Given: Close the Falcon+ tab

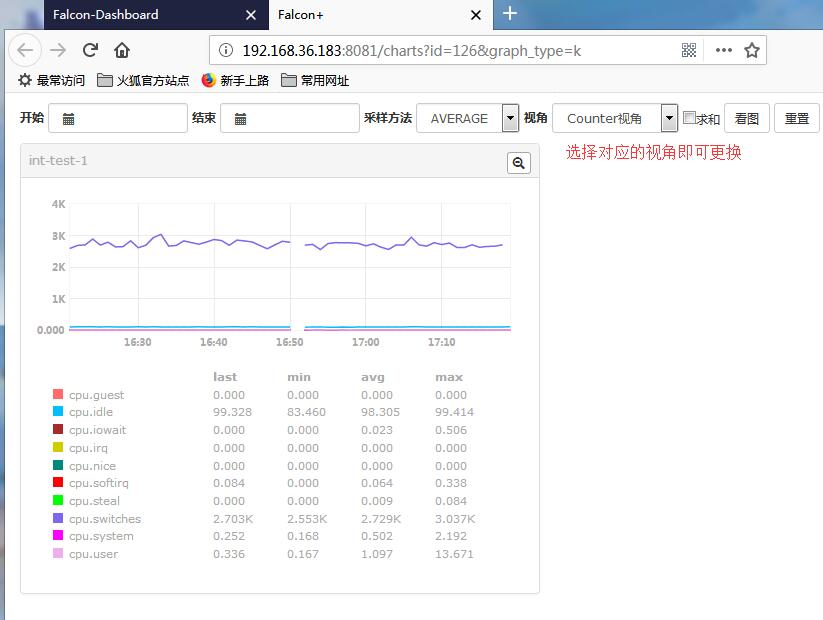Looking at the screenshot, I should [474, 14].
